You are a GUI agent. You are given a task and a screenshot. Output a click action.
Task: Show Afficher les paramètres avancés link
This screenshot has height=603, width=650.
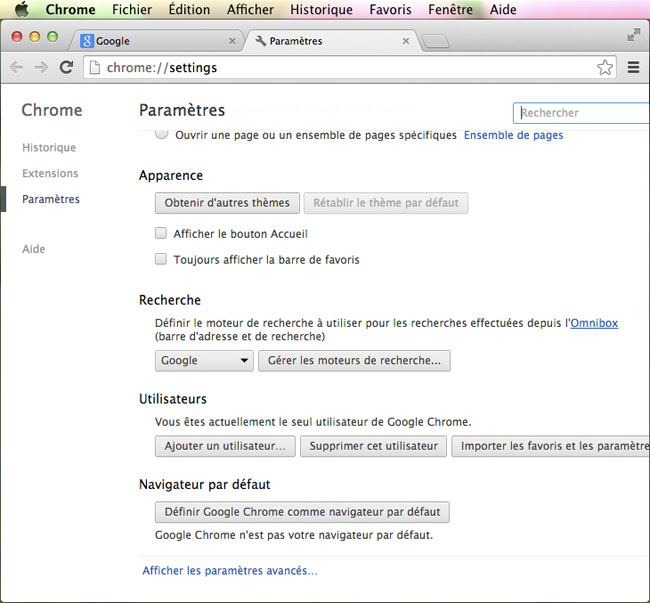pos(230,571)
